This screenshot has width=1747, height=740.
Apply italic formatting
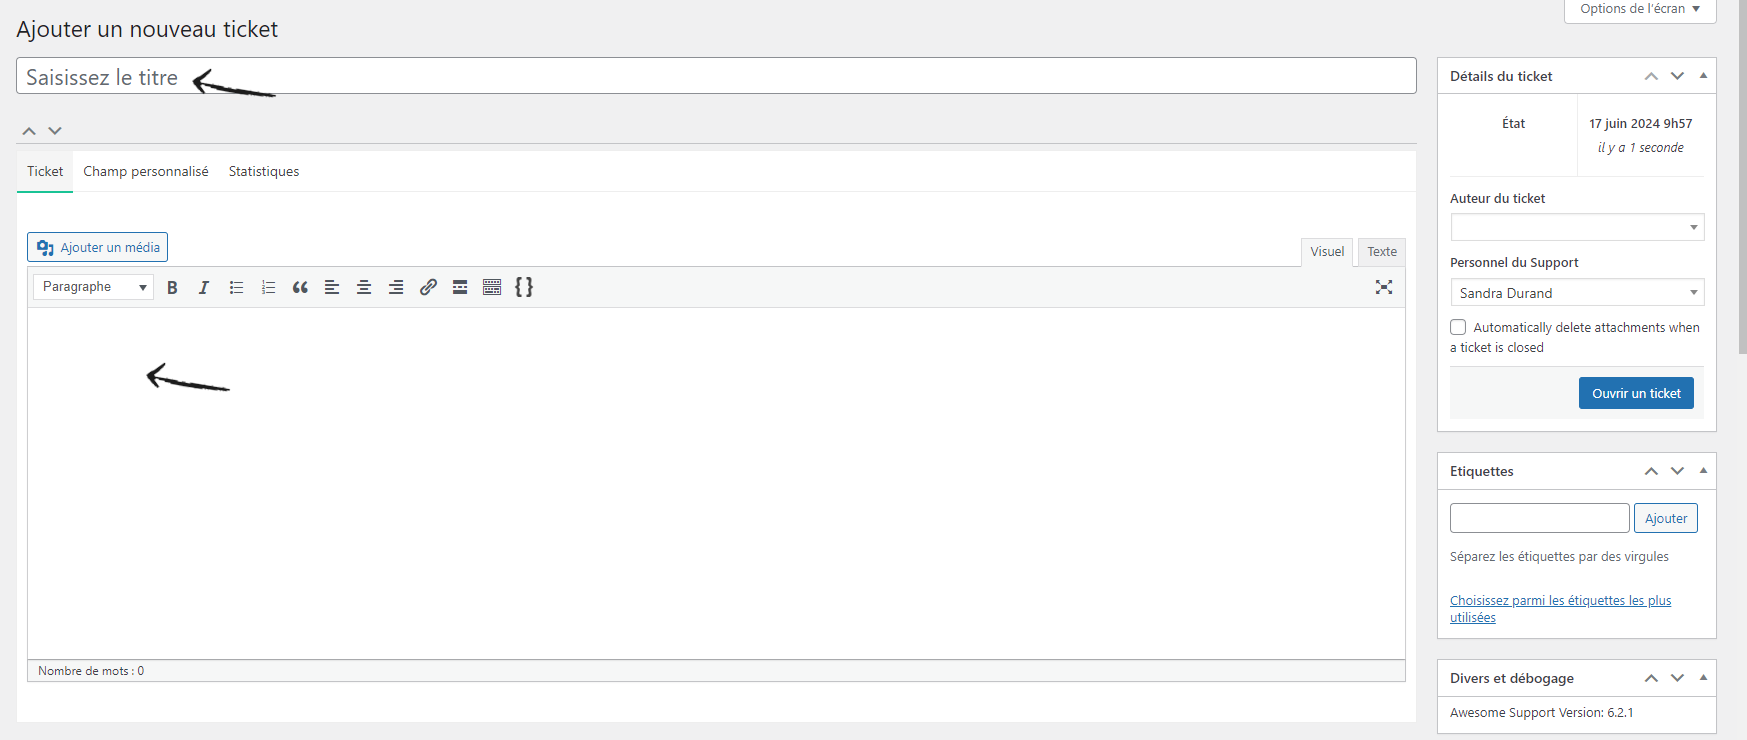[204, 287]
